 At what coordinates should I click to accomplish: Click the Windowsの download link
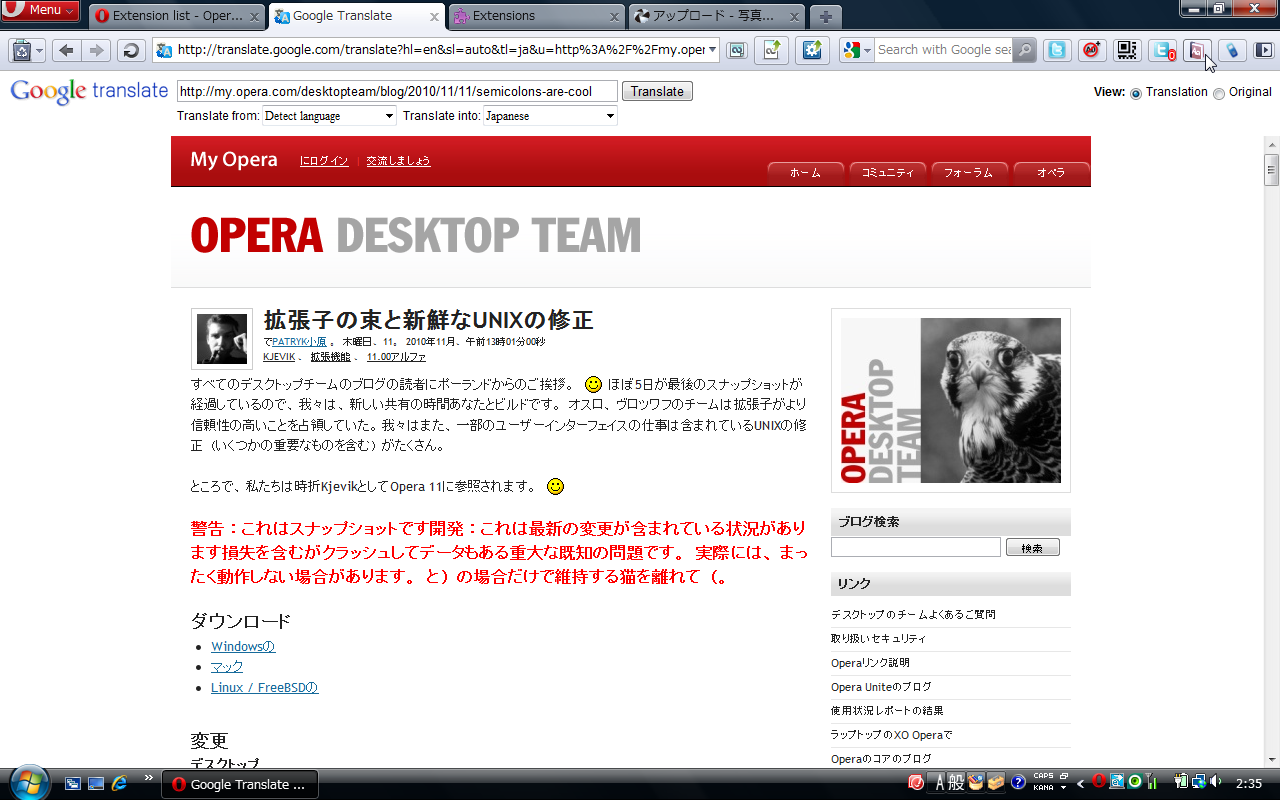[243, 647]
